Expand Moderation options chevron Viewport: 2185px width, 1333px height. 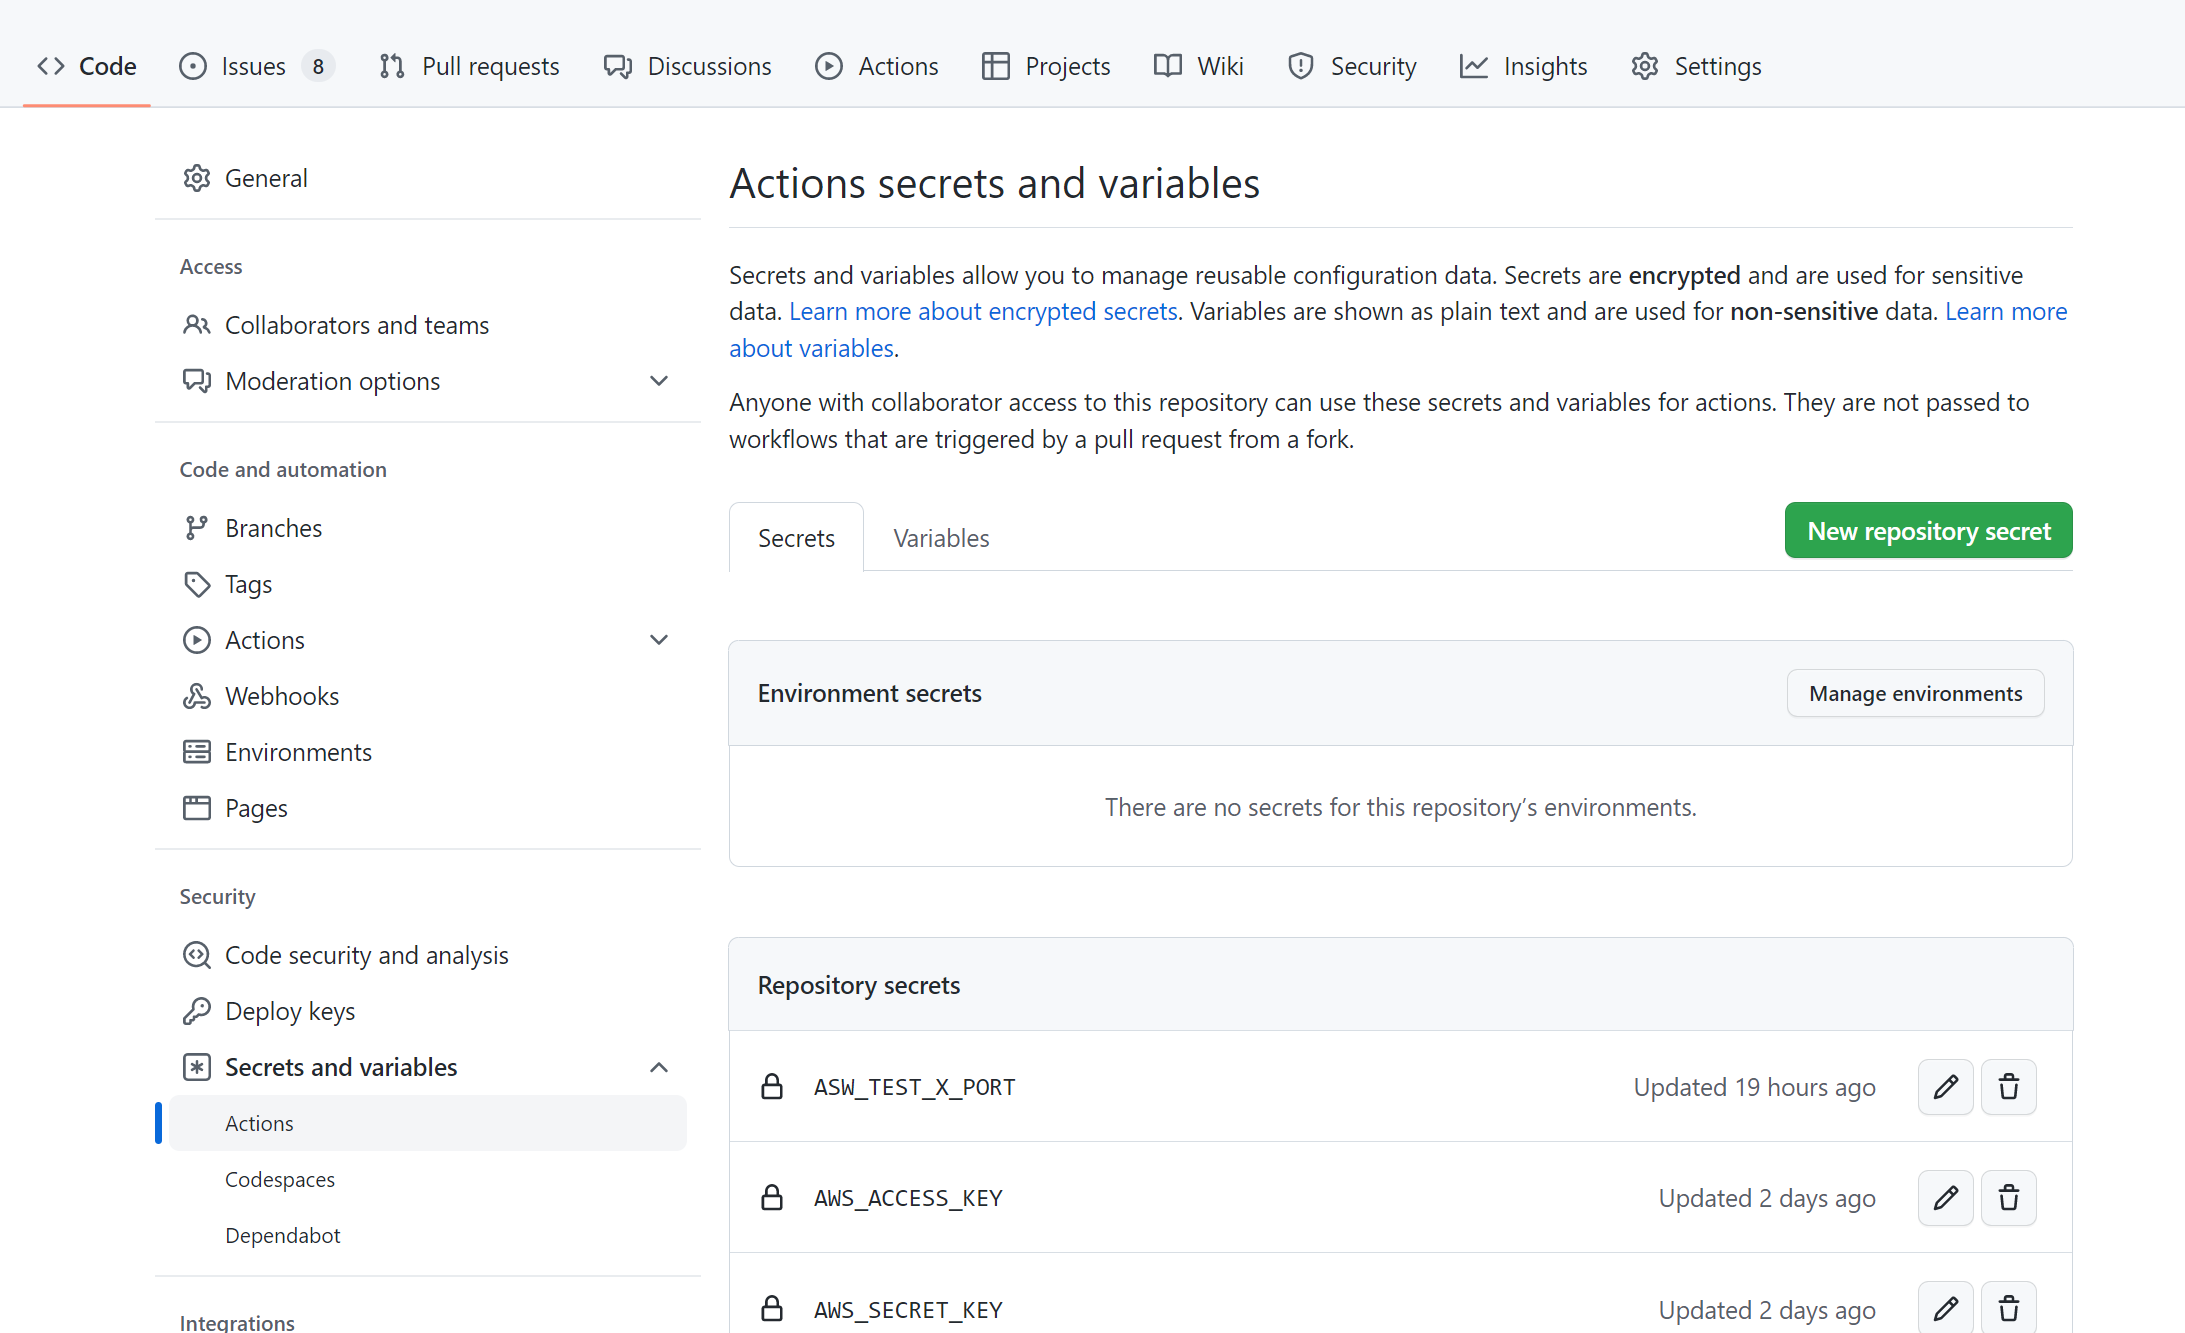pyautogui.click(x=659, y=381)
